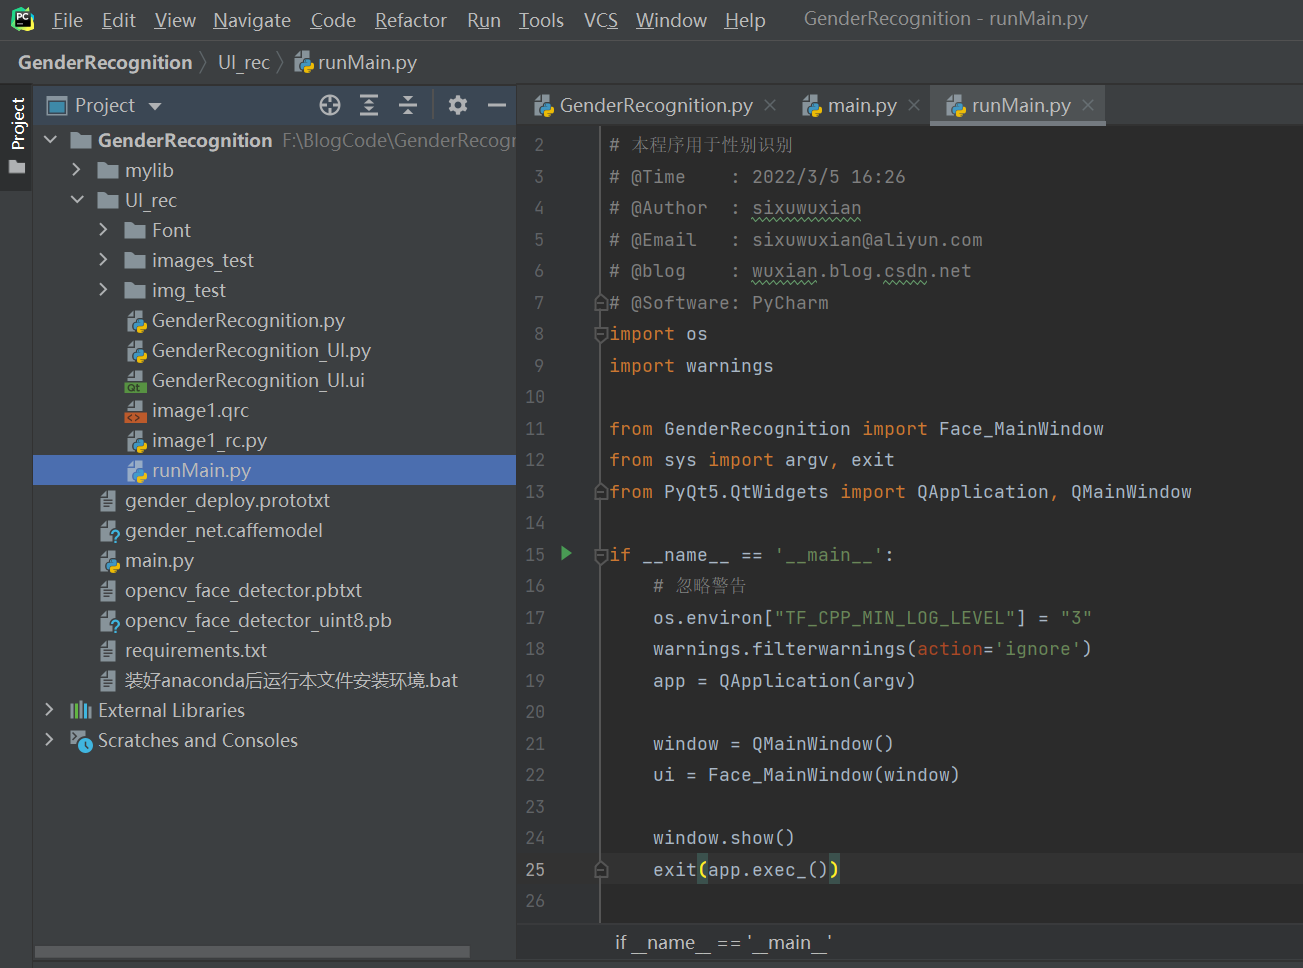Click the fold end marker at line 25
Screen dimensions: 1303x968
[601, 870]
